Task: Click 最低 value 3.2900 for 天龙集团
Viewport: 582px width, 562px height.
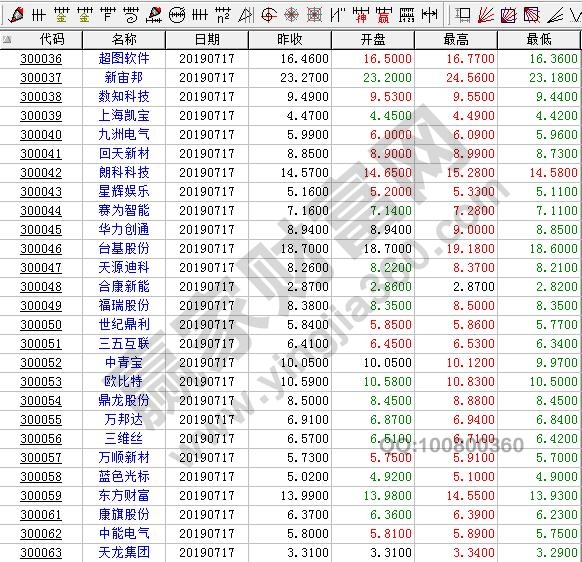Action: (557, 553)
